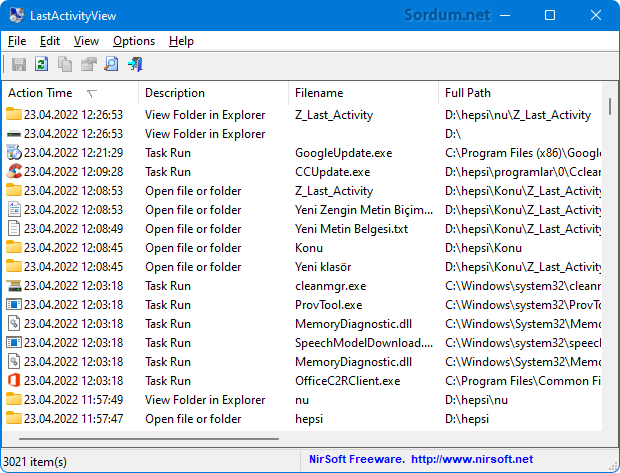Select the Yeni Metin Belgesi.txt filename
The image size is (620, 473).
352,229
